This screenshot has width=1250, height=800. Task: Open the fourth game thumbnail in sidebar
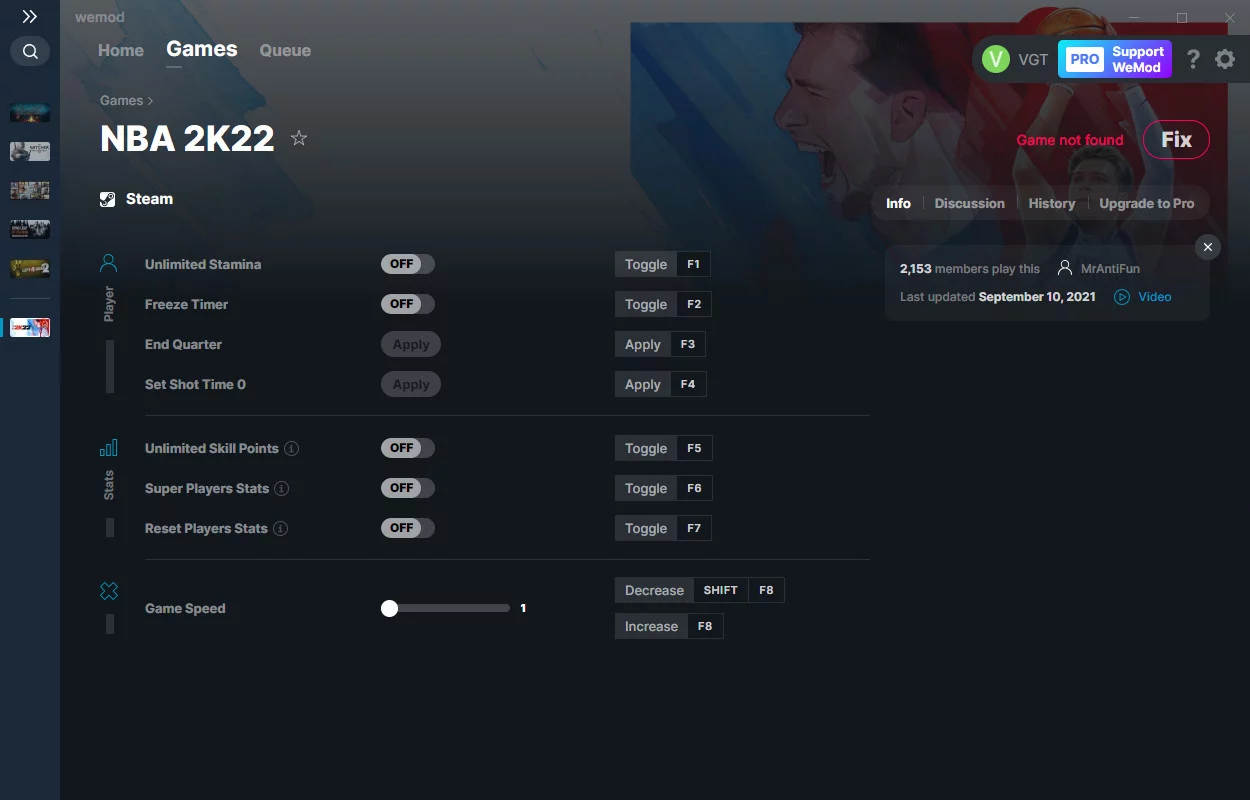[x=30, y=229]
